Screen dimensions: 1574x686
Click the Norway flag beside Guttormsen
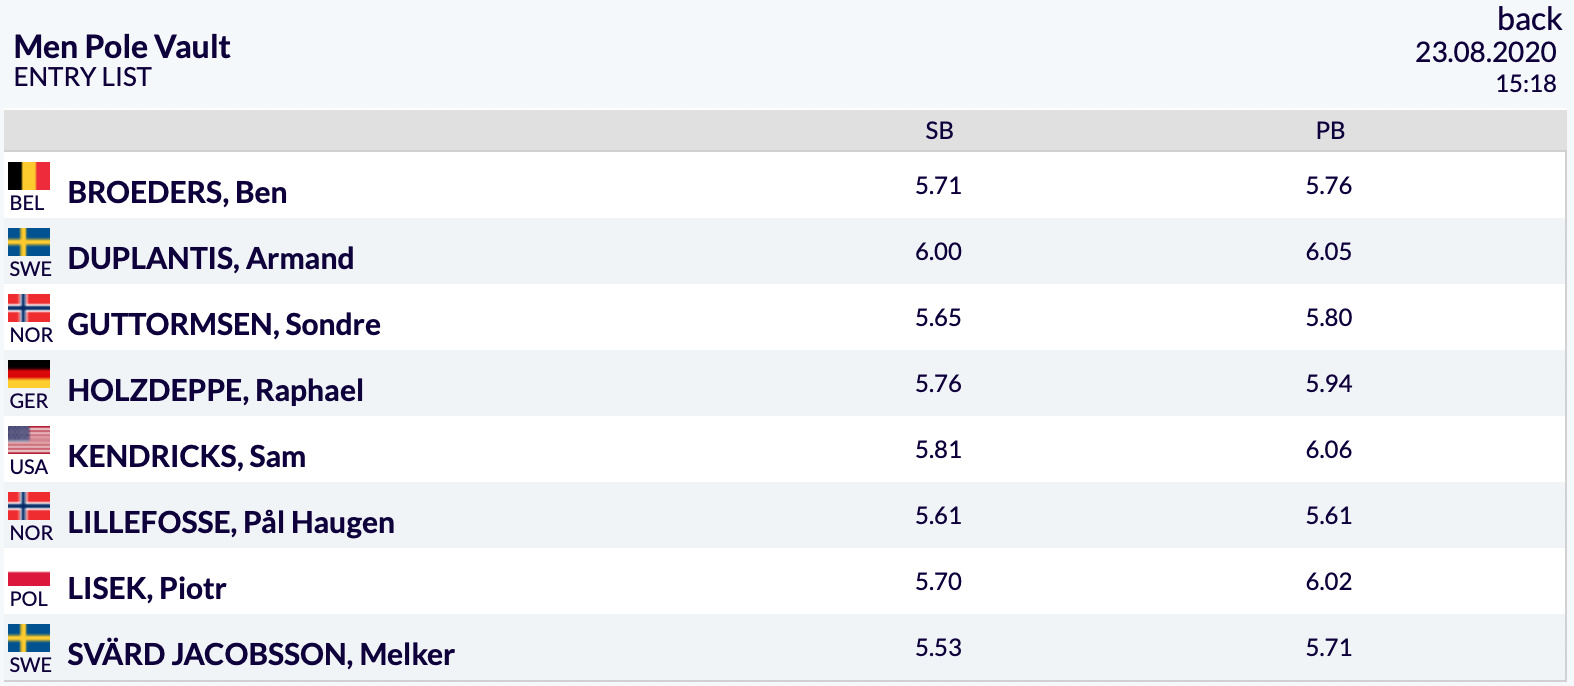coord(29,308)
